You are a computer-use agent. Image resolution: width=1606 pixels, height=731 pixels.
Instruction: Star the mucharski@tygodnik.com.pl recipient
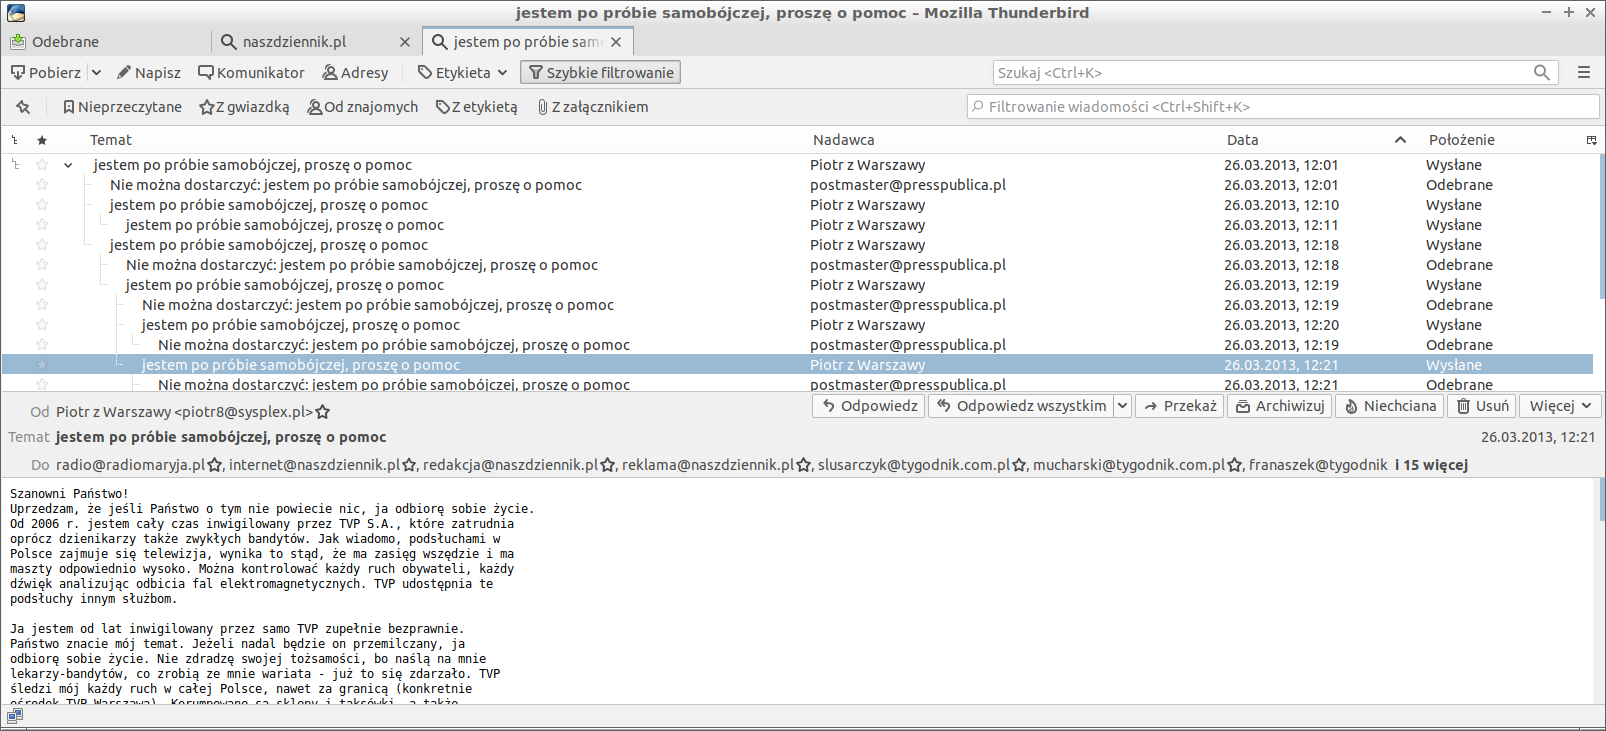pyautogui.click(x=1234, y=465)
